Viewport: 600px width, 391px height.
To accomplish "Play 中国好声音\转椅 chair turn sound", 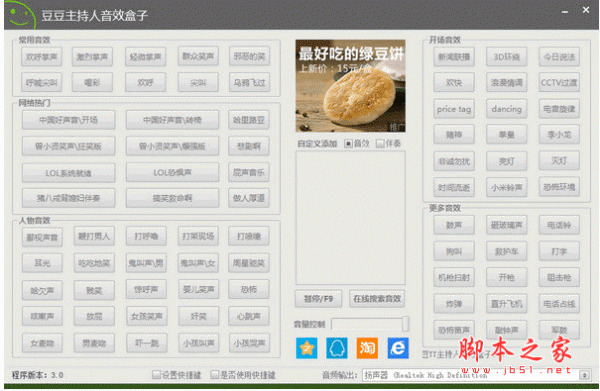I will pyautogui.click(x=172, y=120).
